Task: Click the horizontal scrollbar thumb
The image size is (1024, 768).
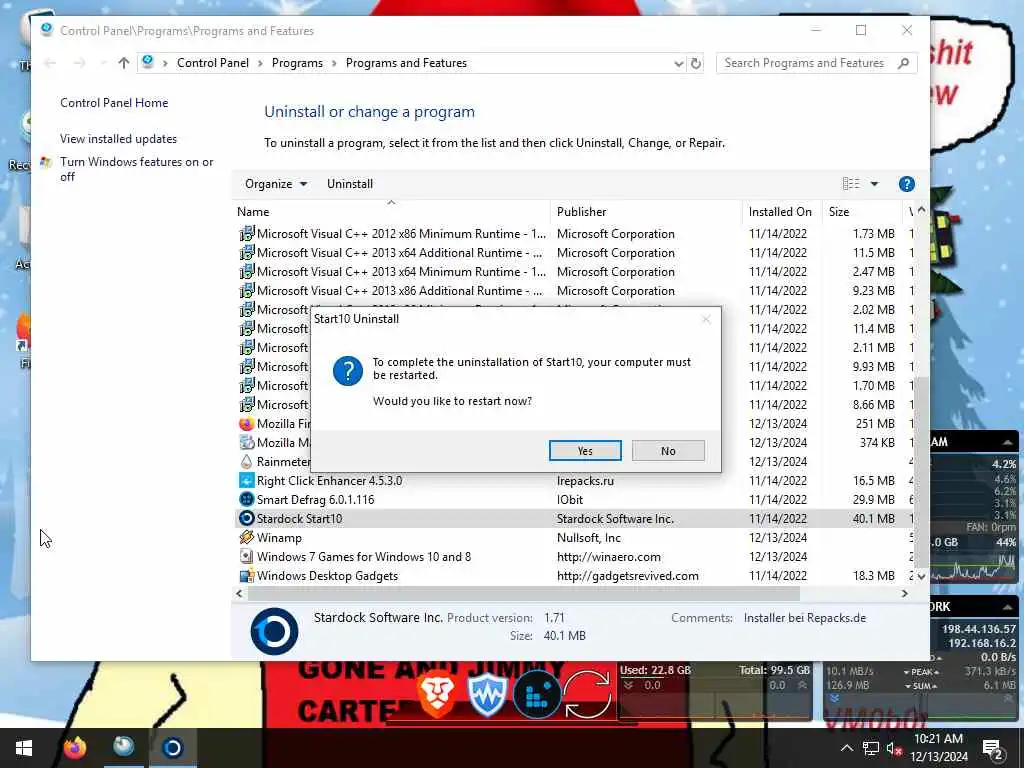Action: coord(524,594)
